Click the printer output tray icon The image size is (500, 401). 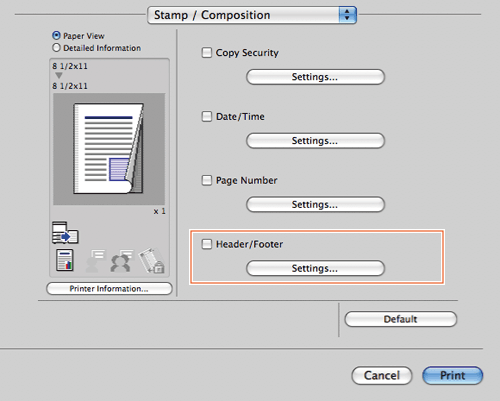[x=65, y=232]
